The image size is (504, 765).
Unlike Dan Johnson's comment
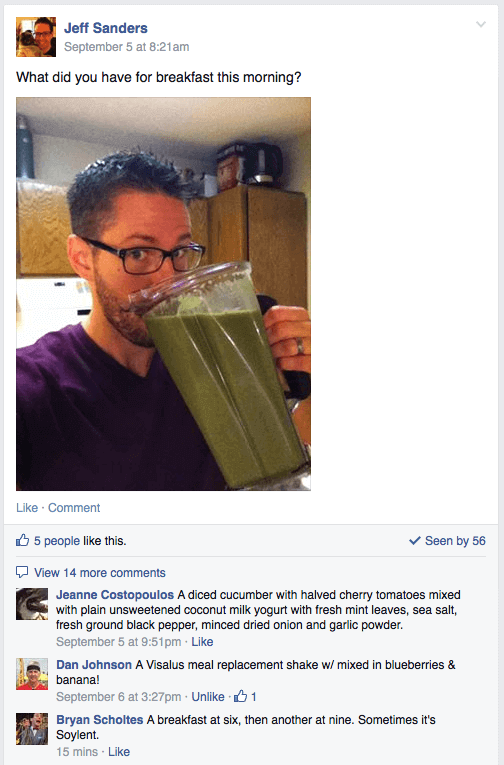[x=207, y=697]
